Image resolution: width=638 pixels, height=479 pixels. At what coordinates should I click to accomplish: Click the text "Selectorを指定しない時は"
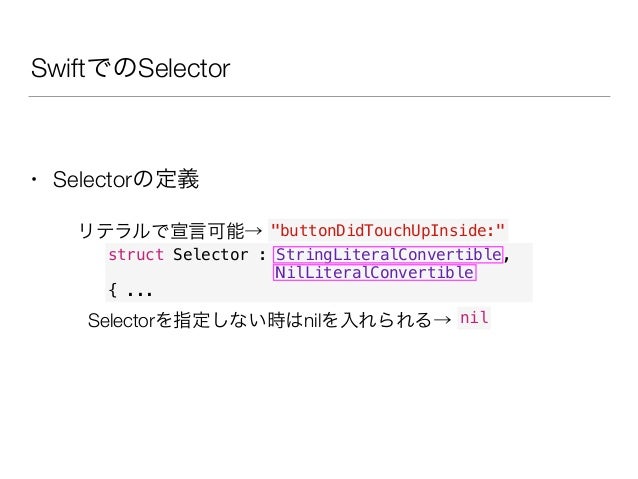point(196,320)
